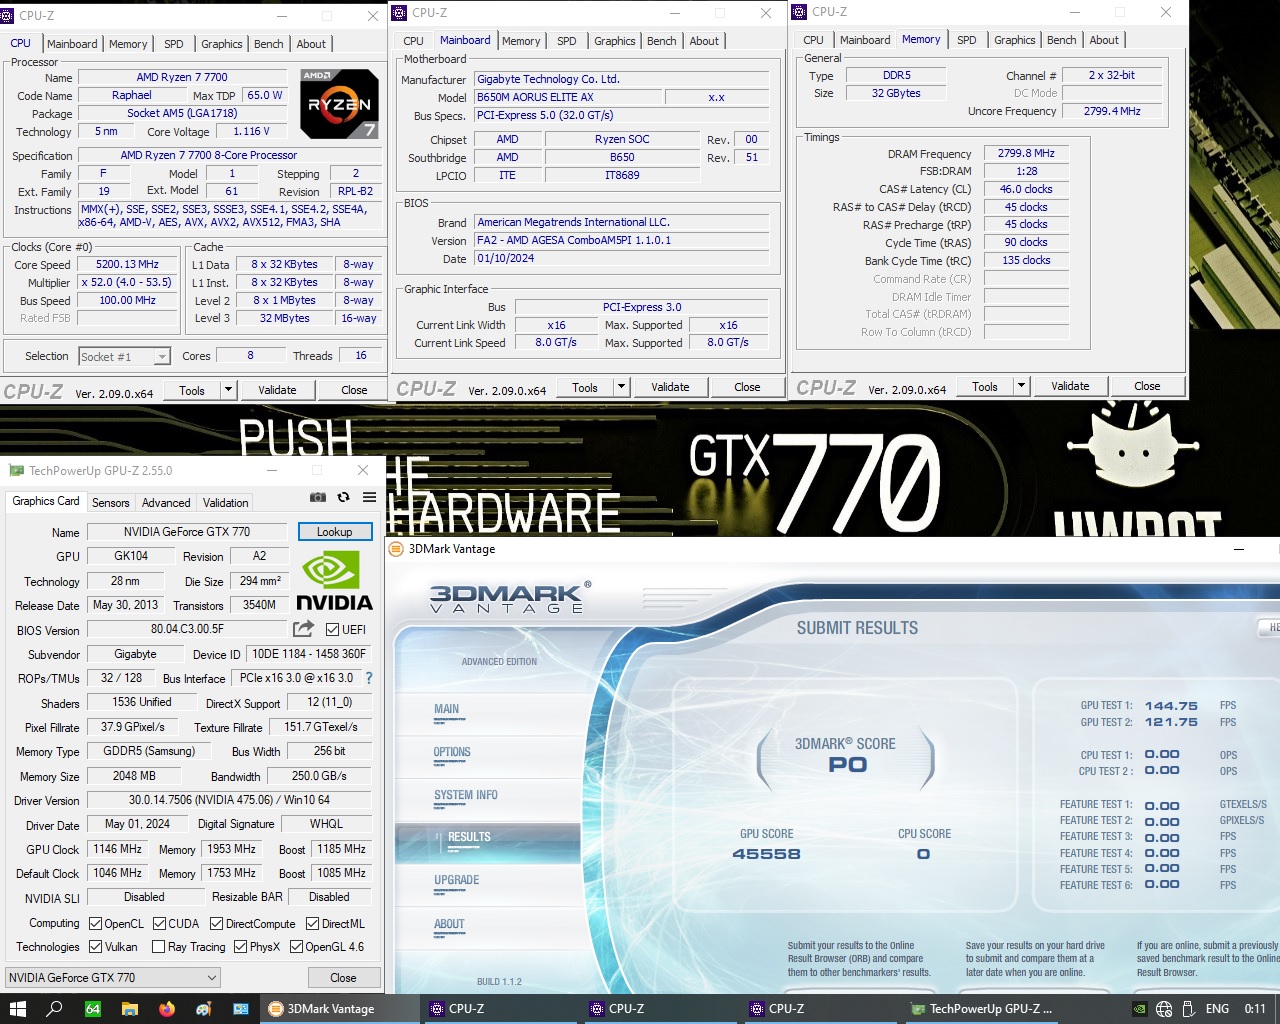Screen dimensions: 1280x1024
Task: Open SPD tab in the middle CPU-Z window
Action: click(567, 41)
